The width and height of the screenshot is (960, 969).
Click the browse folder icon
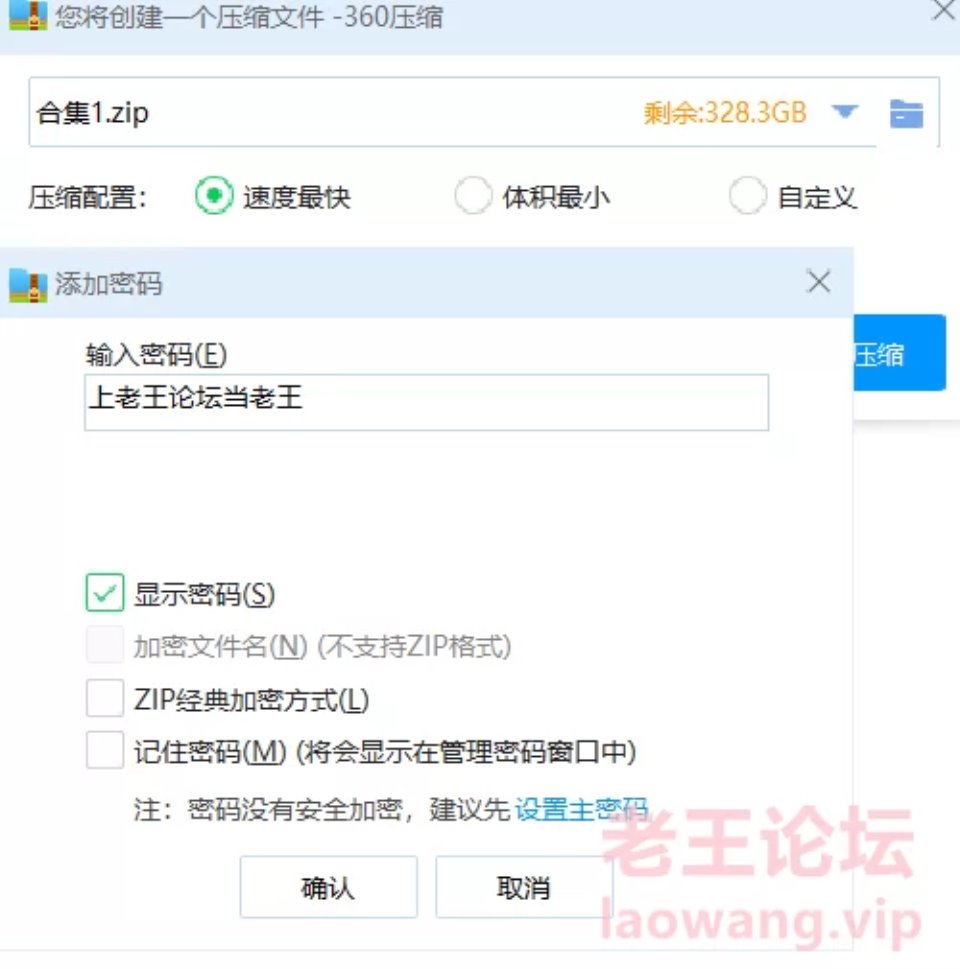[906, 114]
